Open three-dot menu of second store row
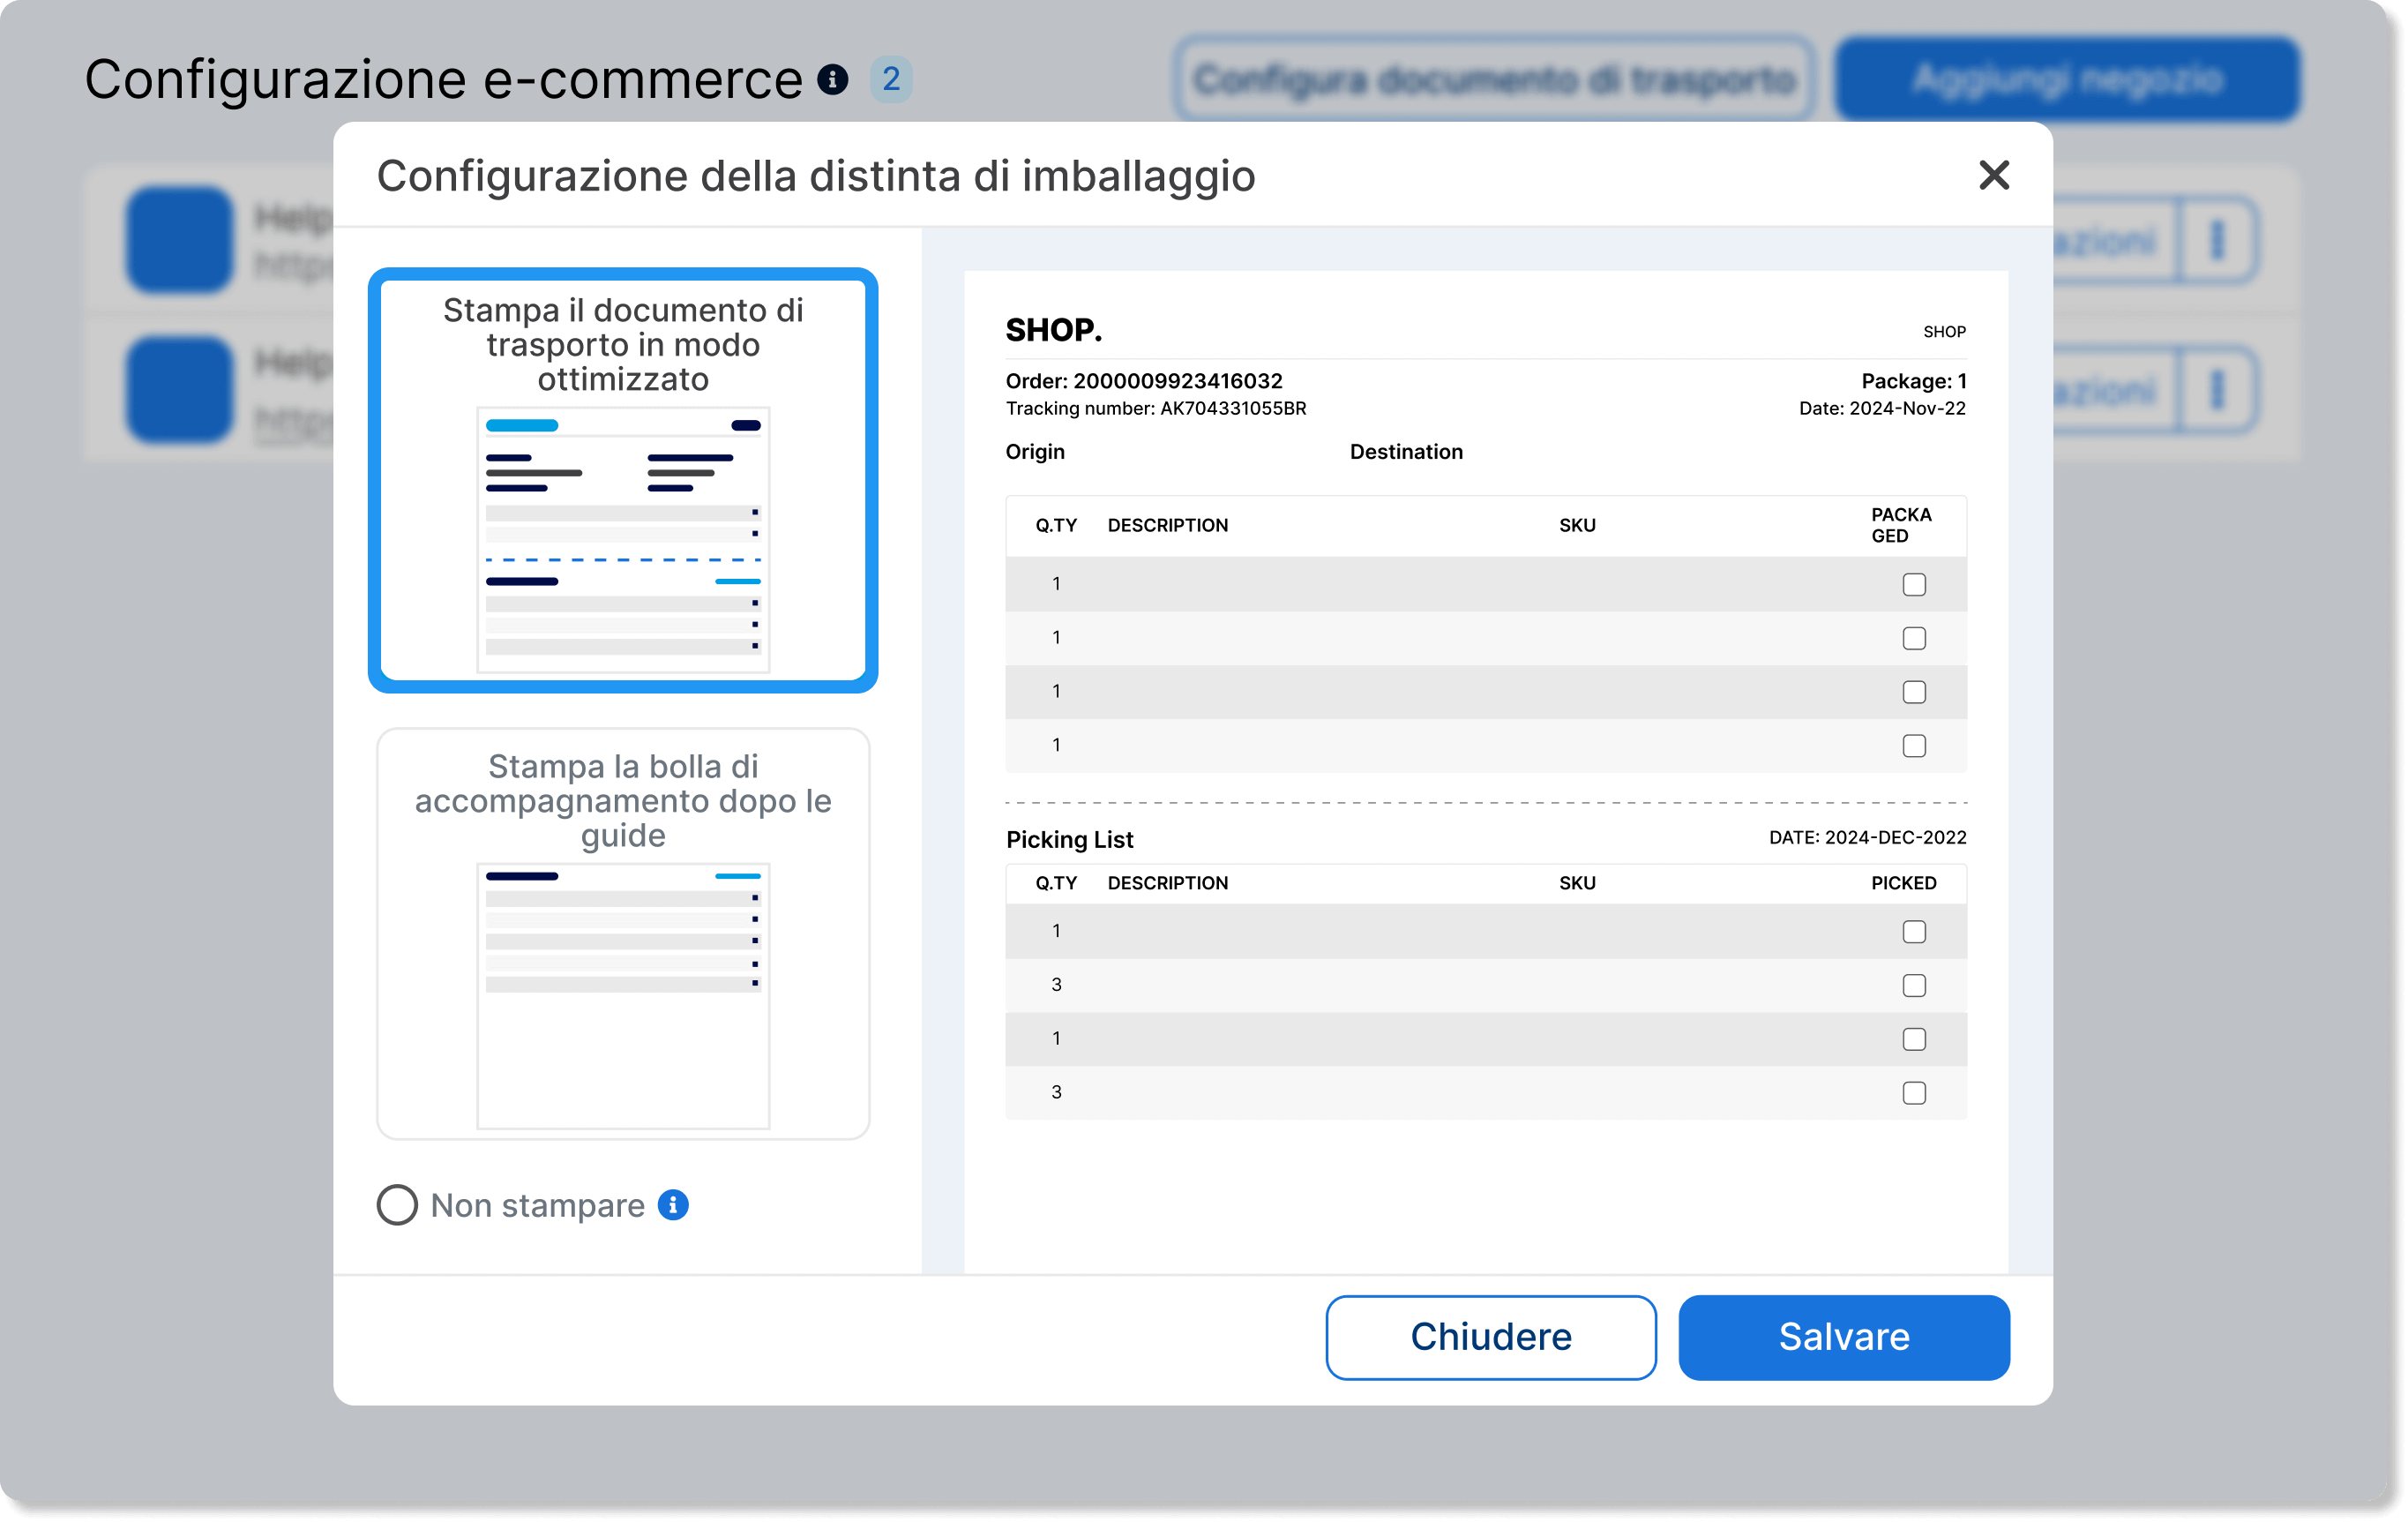The height and width of the screenshot is (1522, 2408). [2217, 389]
